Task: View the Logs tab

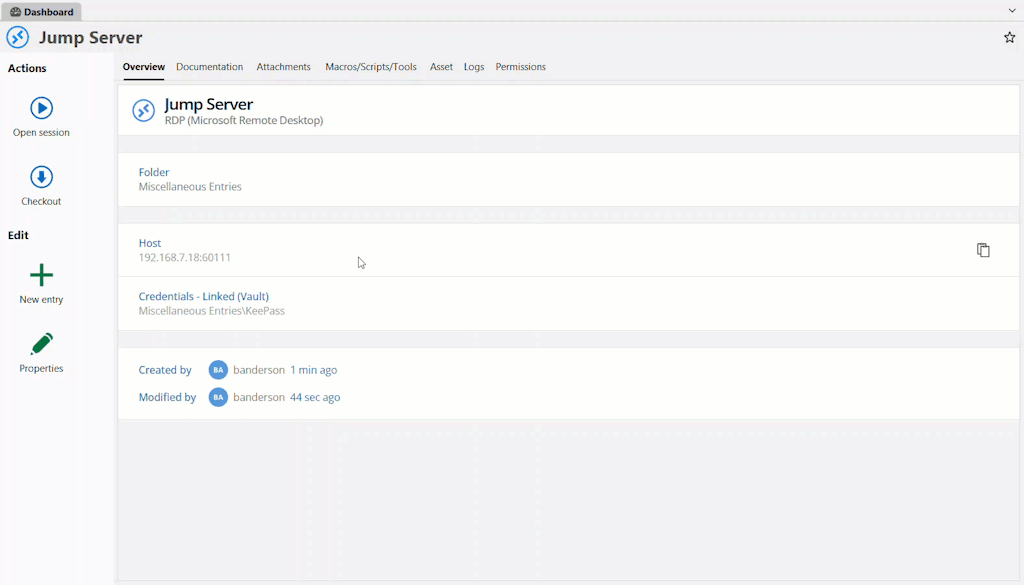Action: 474,67
